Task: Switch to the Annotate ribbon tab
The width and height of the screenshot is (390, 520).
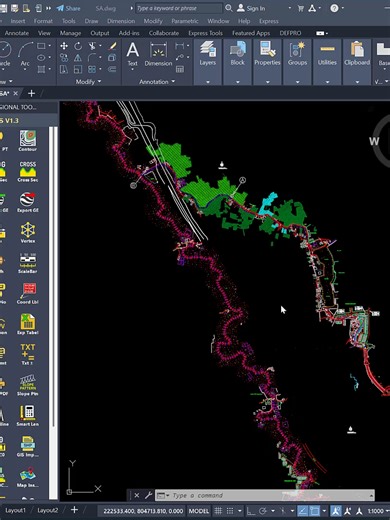Action: 17,33
